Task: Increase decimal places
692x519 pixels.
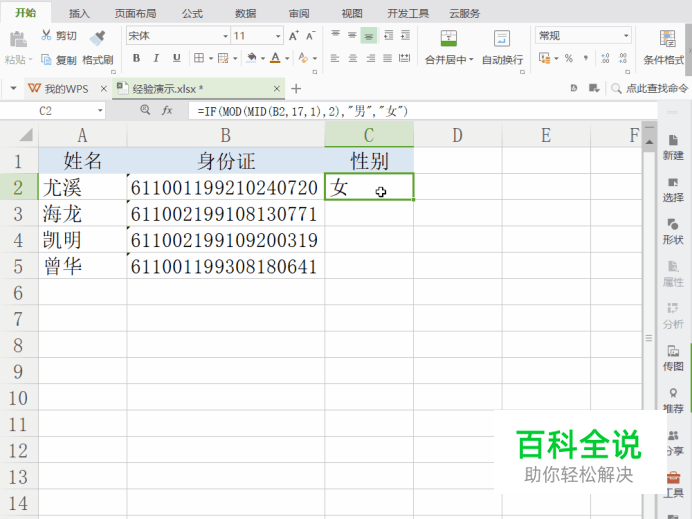Action: [x=605, y=58]
